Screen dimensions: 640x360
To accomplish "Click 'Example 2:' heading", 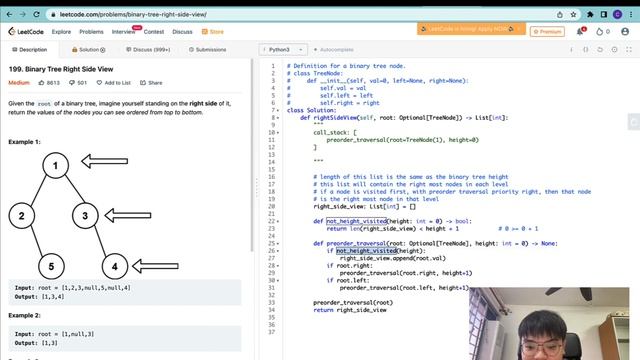I will click(x=24, y=316).
